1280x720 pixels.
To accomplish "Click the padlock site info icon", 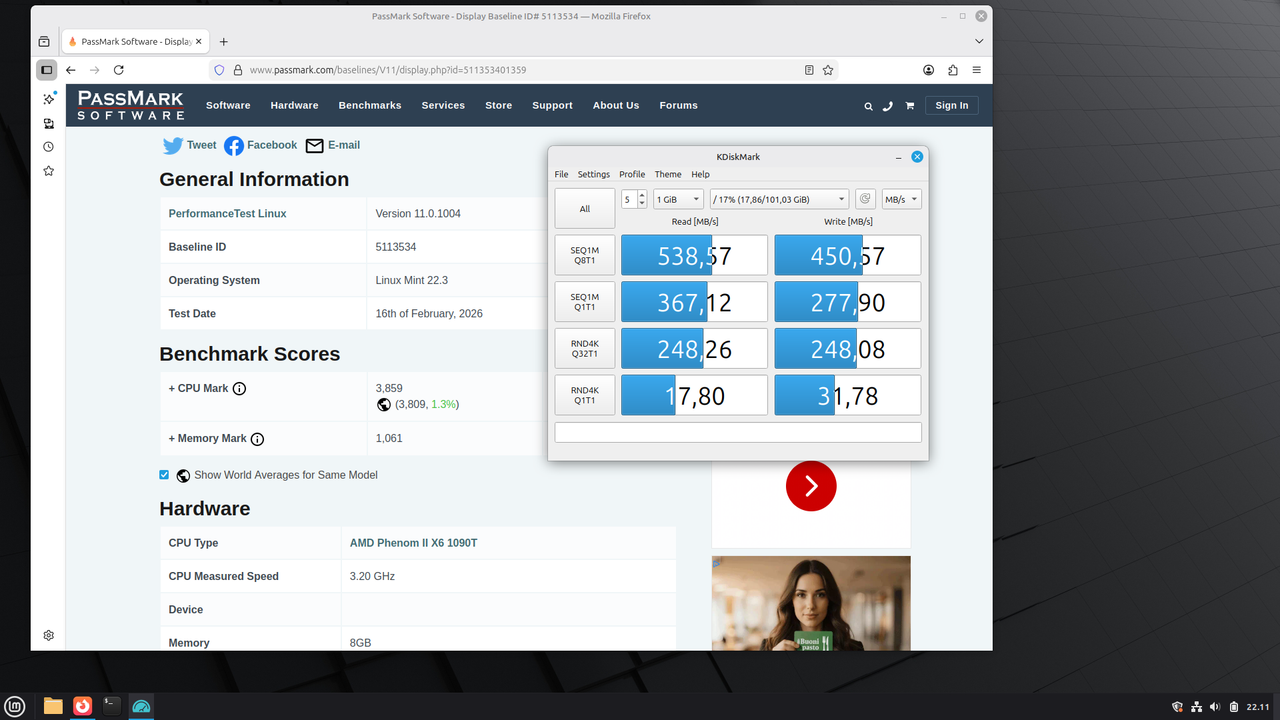I will 238,70.
